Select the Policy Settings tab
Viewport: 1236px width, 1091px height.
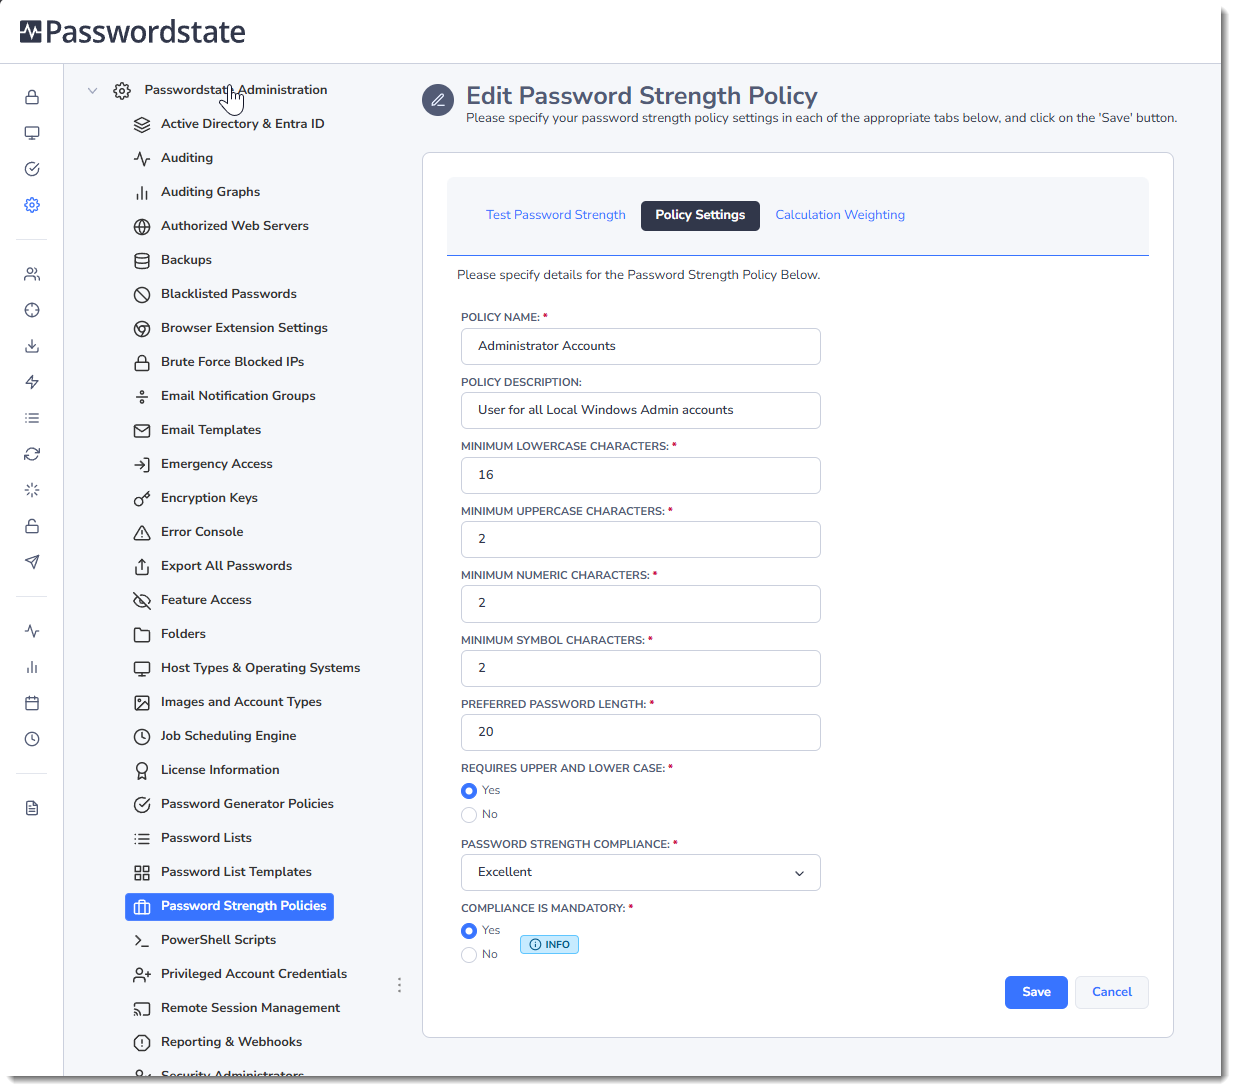point(700,215)
